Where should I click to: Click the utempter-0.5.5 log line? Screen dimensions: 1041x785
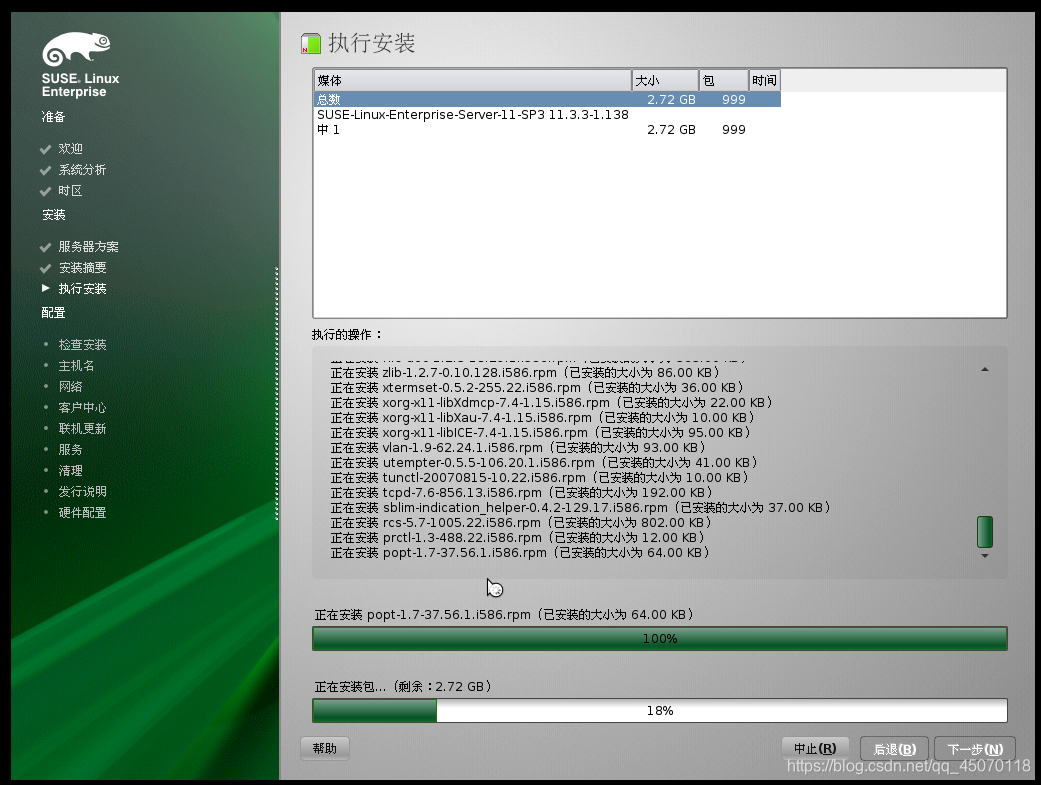point(544,462)
